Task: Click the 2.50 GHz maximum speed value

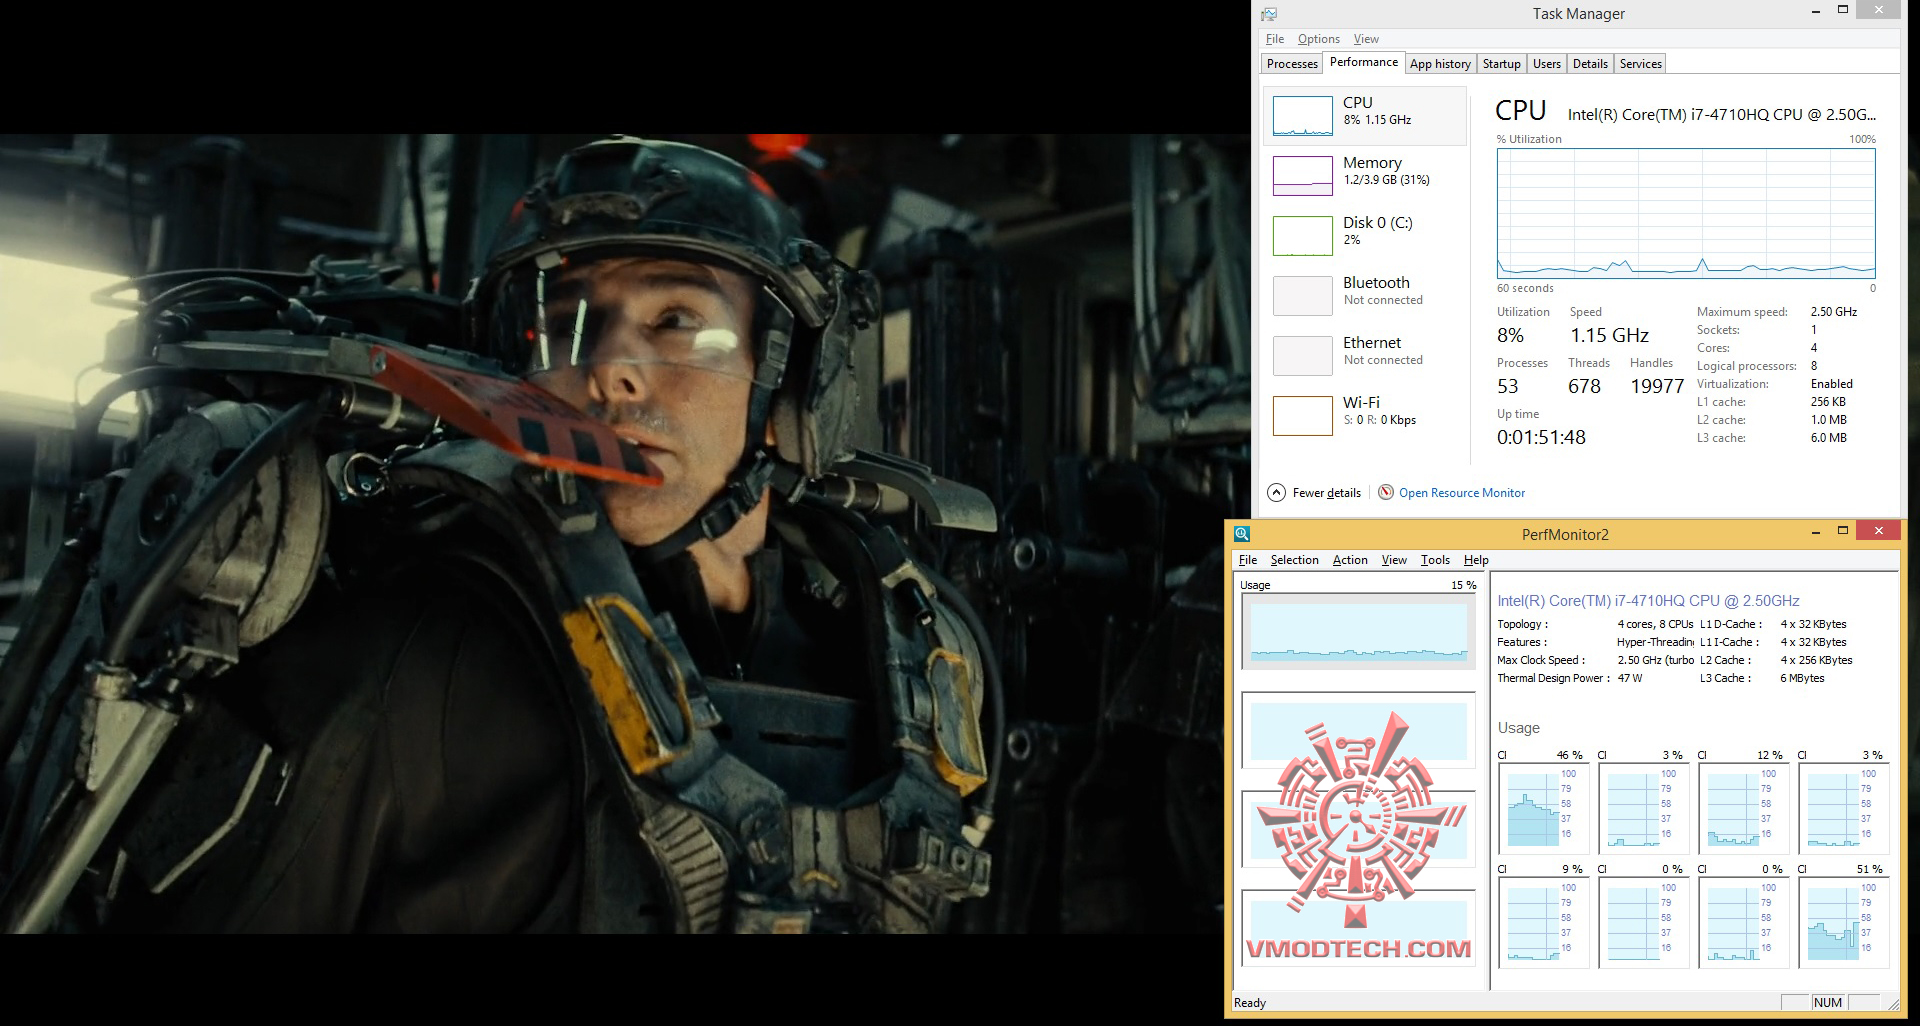Action: coord(1834,312)
